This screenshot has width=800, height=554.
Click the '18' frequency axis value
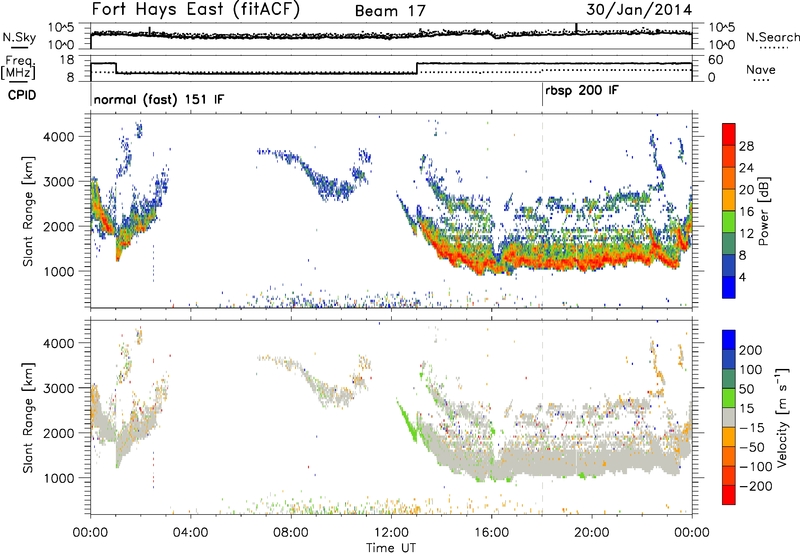click(x=66, y=60)
